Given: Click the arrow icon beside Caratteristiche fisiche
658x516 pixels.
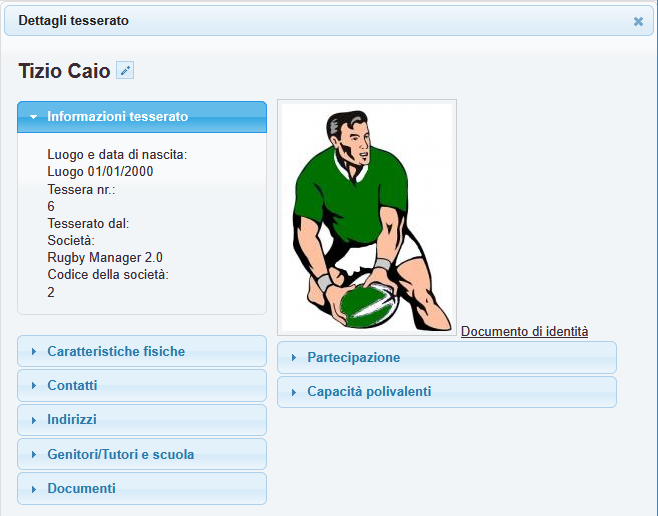Looking at the screenshot, I should (x=33, y=352).
